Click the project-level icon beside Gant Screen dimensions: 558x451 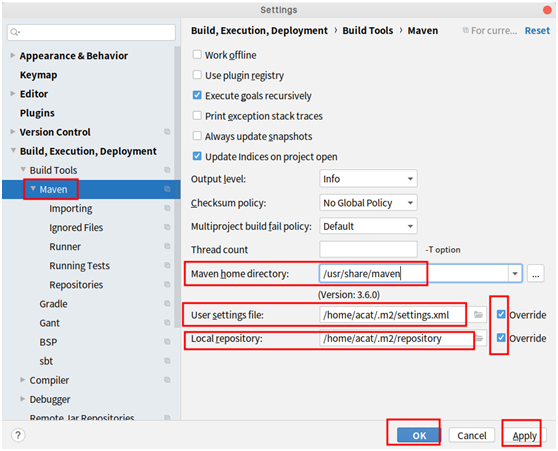point(167,323)
